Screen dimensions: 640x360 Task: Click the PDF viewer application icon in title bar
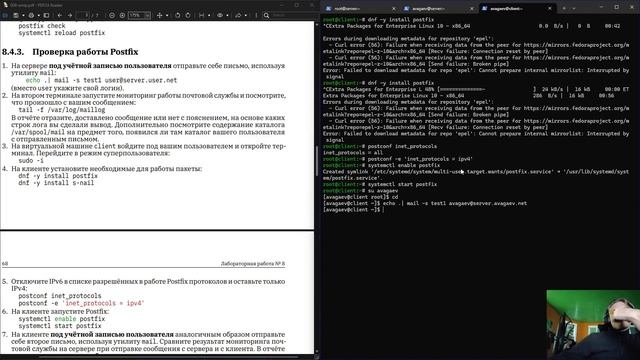(6, 5)
